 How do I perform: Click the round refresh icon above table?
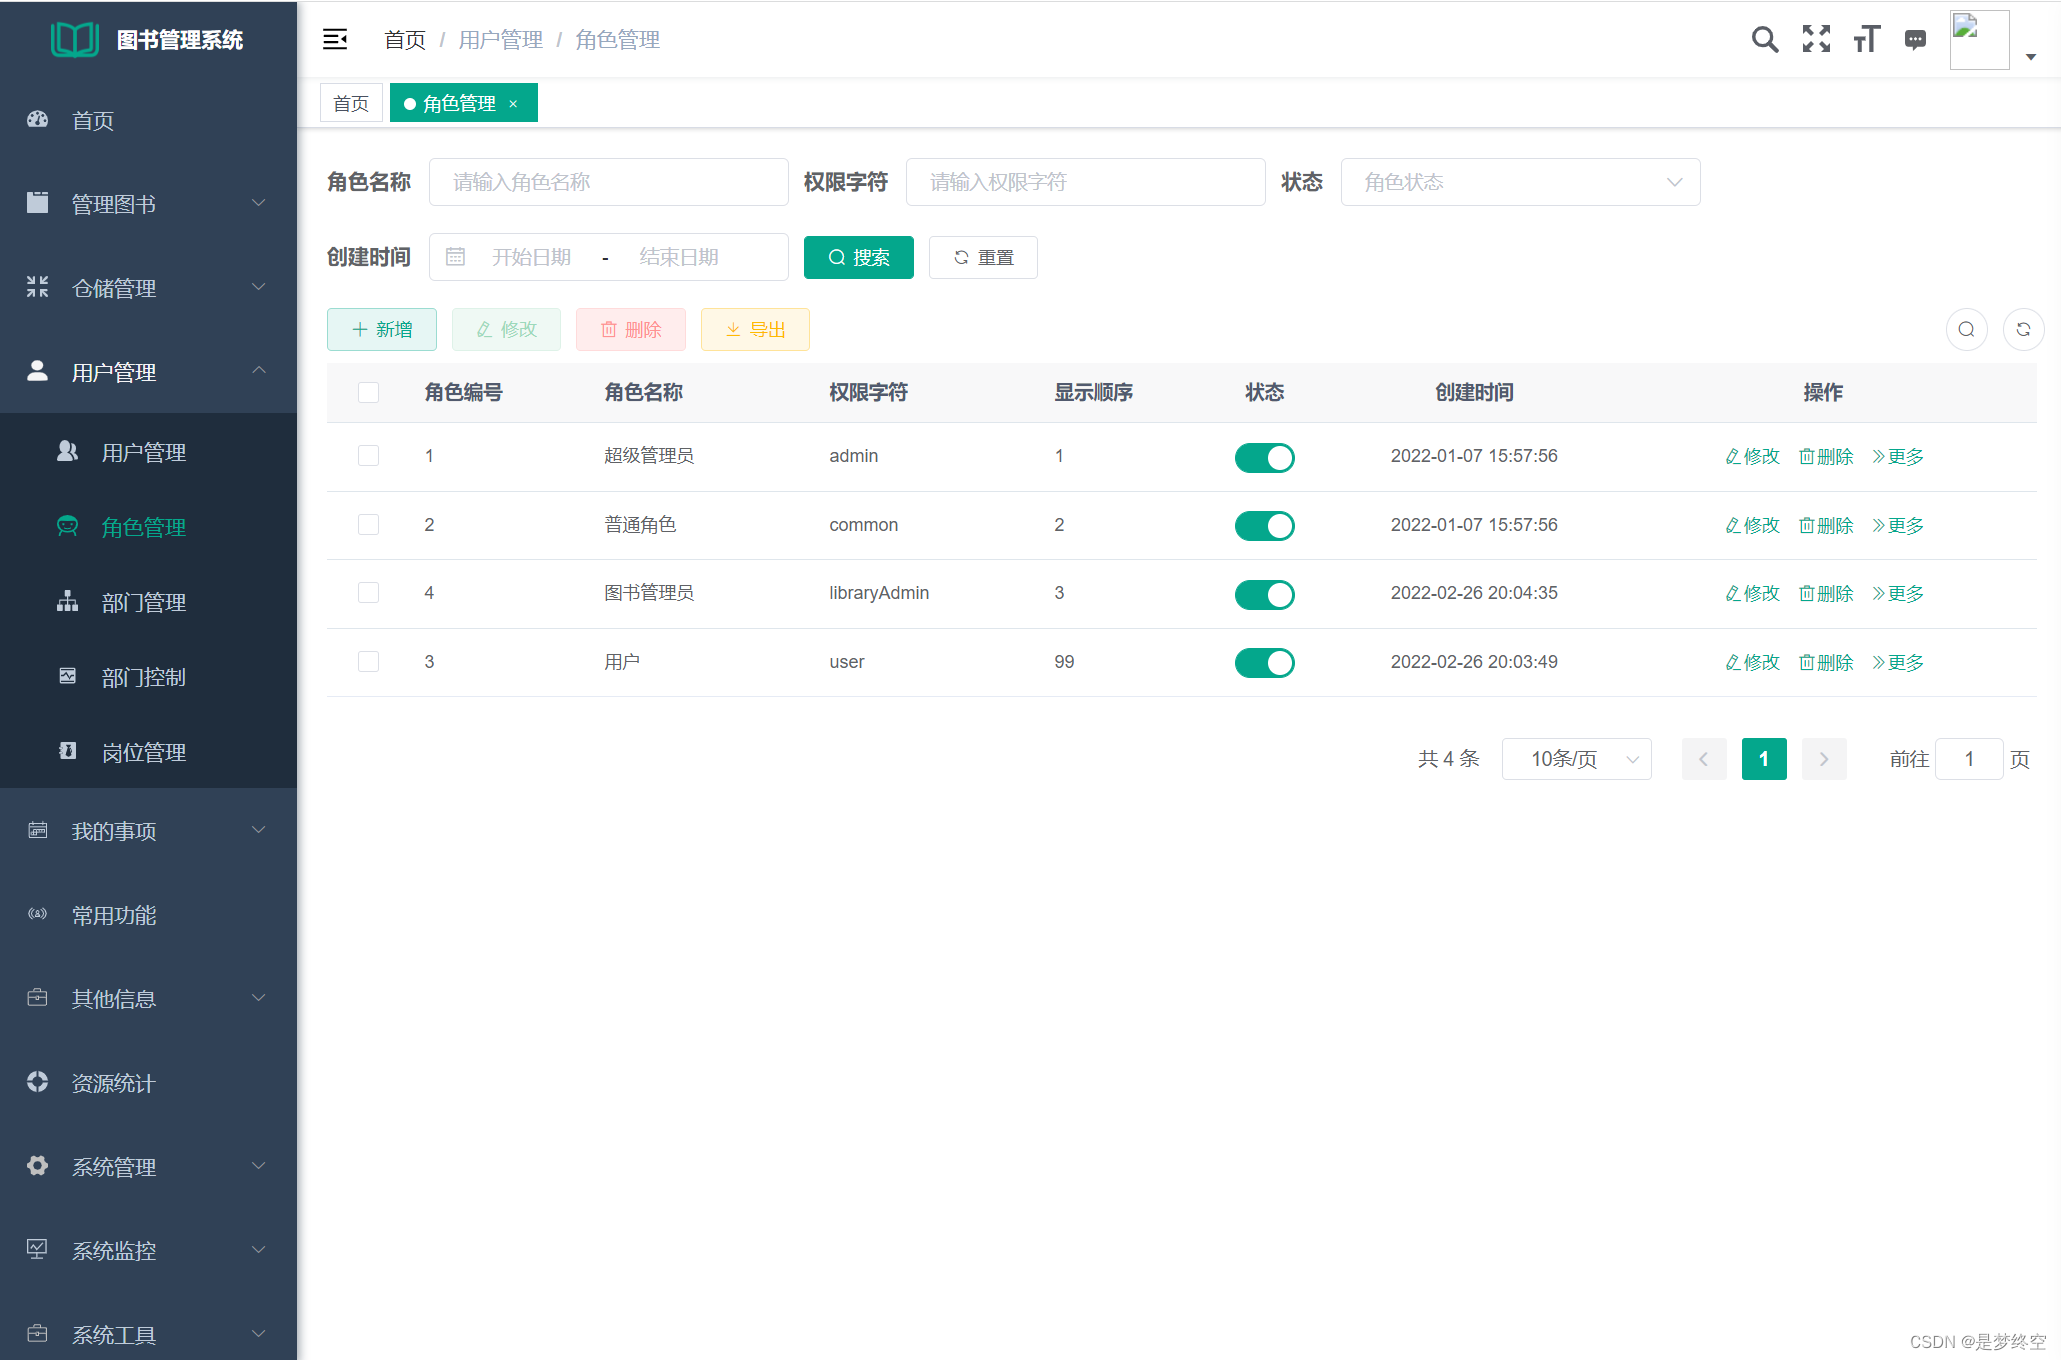(2023, 330)
